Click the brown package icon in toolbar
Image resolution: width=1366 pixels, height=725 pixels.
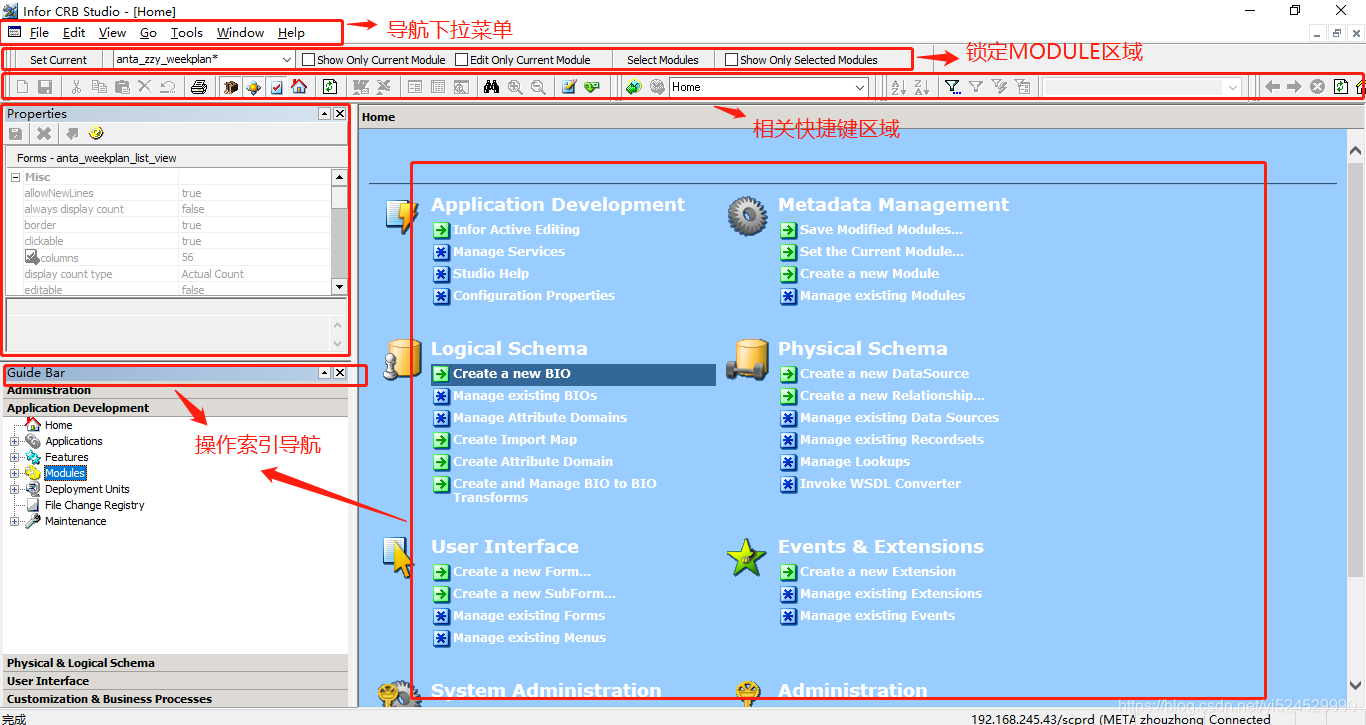coord(230,87)
